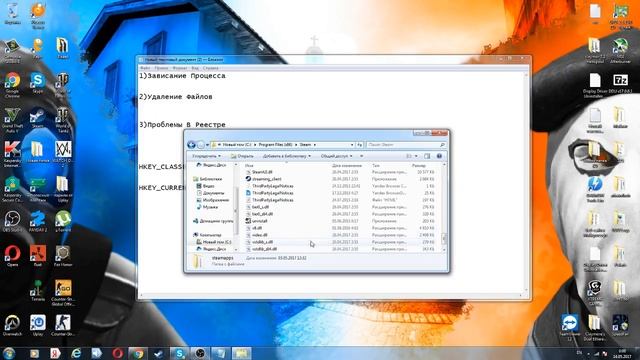Open Opera from taskbar

(118, 353)
